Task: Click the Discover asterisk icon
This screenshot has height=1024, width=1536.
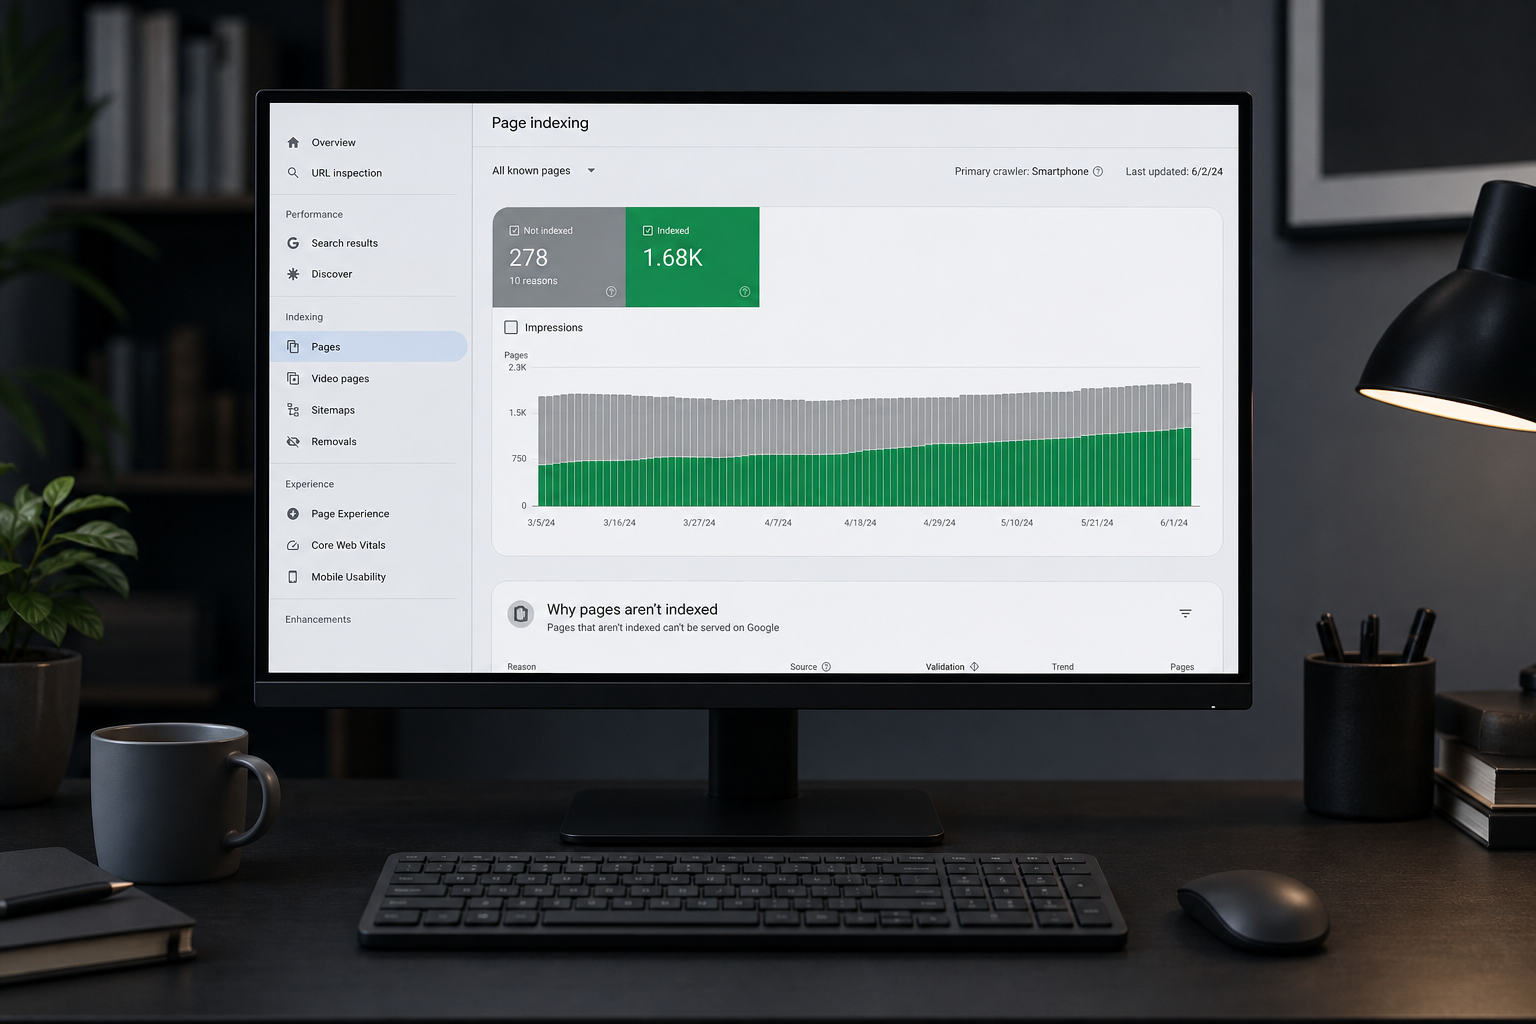Action: coord(293,274)
